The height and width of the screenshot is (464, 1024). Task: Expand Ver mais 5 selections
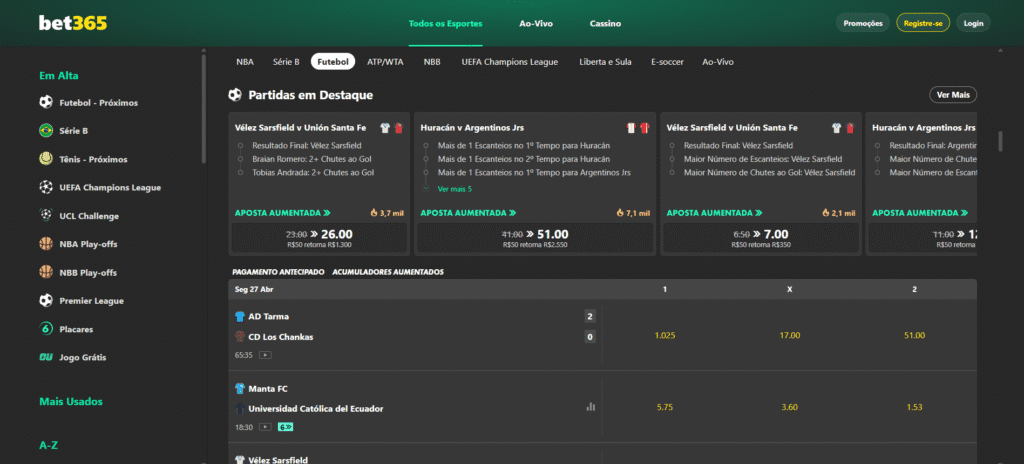pyautogui.click(x=455, y=189)
